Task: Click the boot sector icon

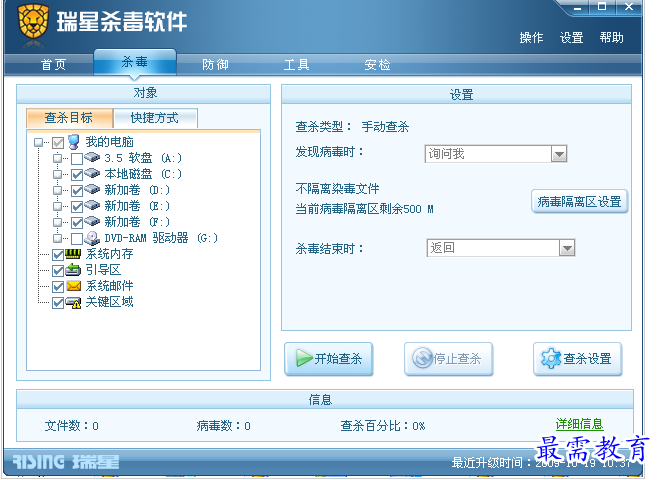Action: point(73,270)
